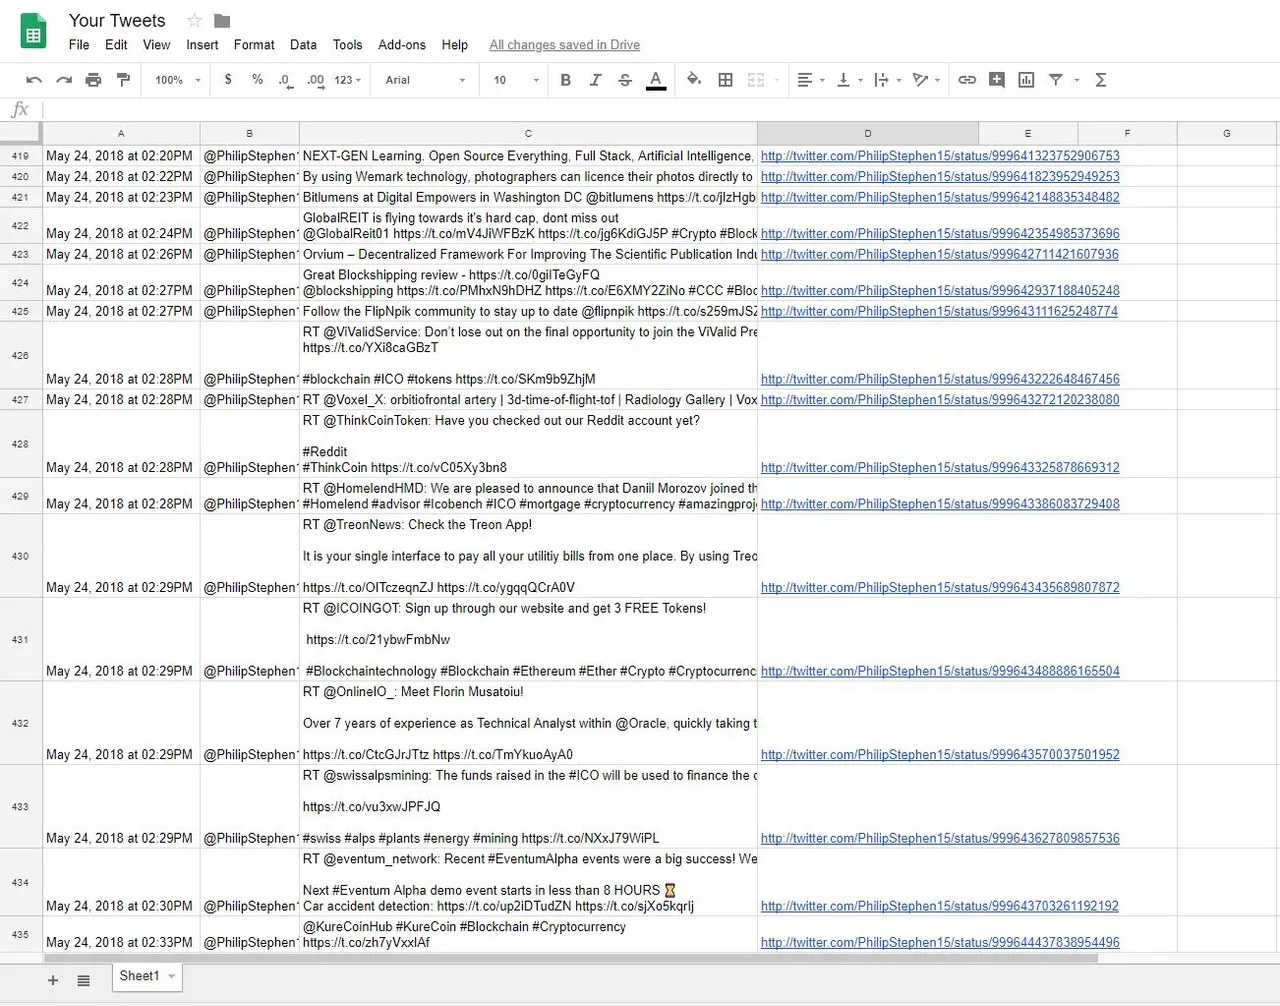Open tweet link ending 838954496

pos(940,943)
